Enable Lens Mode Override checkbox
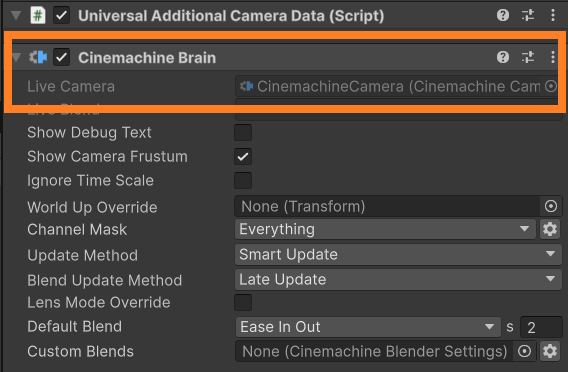 243,302
